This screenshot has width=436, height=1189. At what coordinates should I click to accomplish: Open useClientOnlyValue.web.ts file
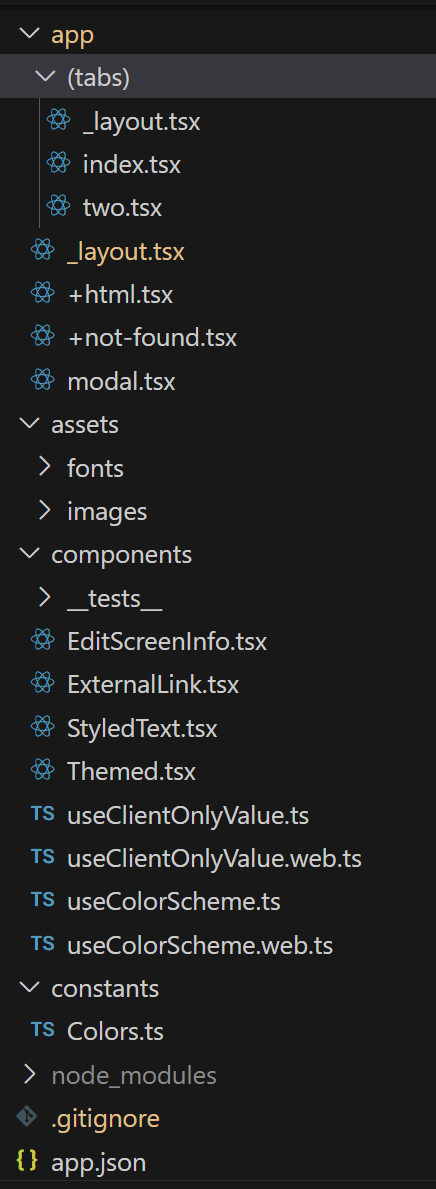coord(215,859)
